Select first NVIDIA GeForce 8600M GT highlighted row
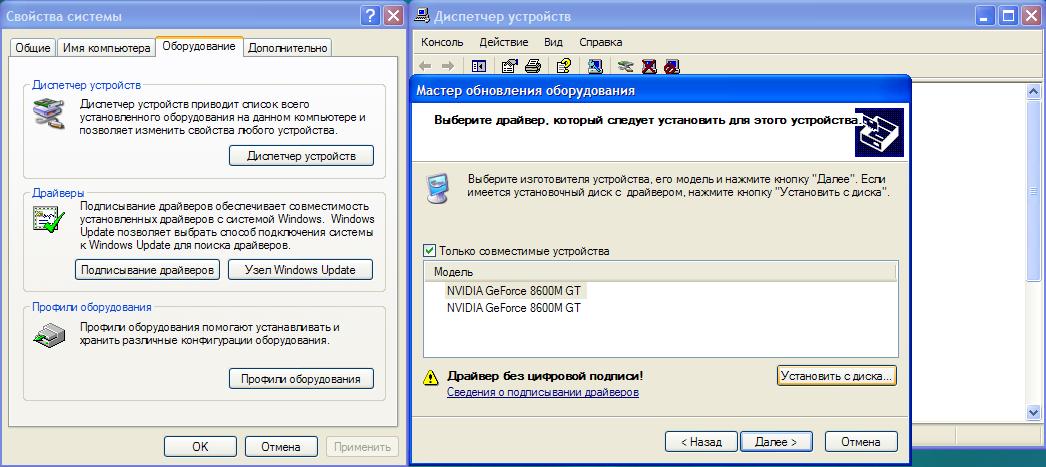This screenshot has height=467, width=1046. pyautogui.click(x=514, y=291)
